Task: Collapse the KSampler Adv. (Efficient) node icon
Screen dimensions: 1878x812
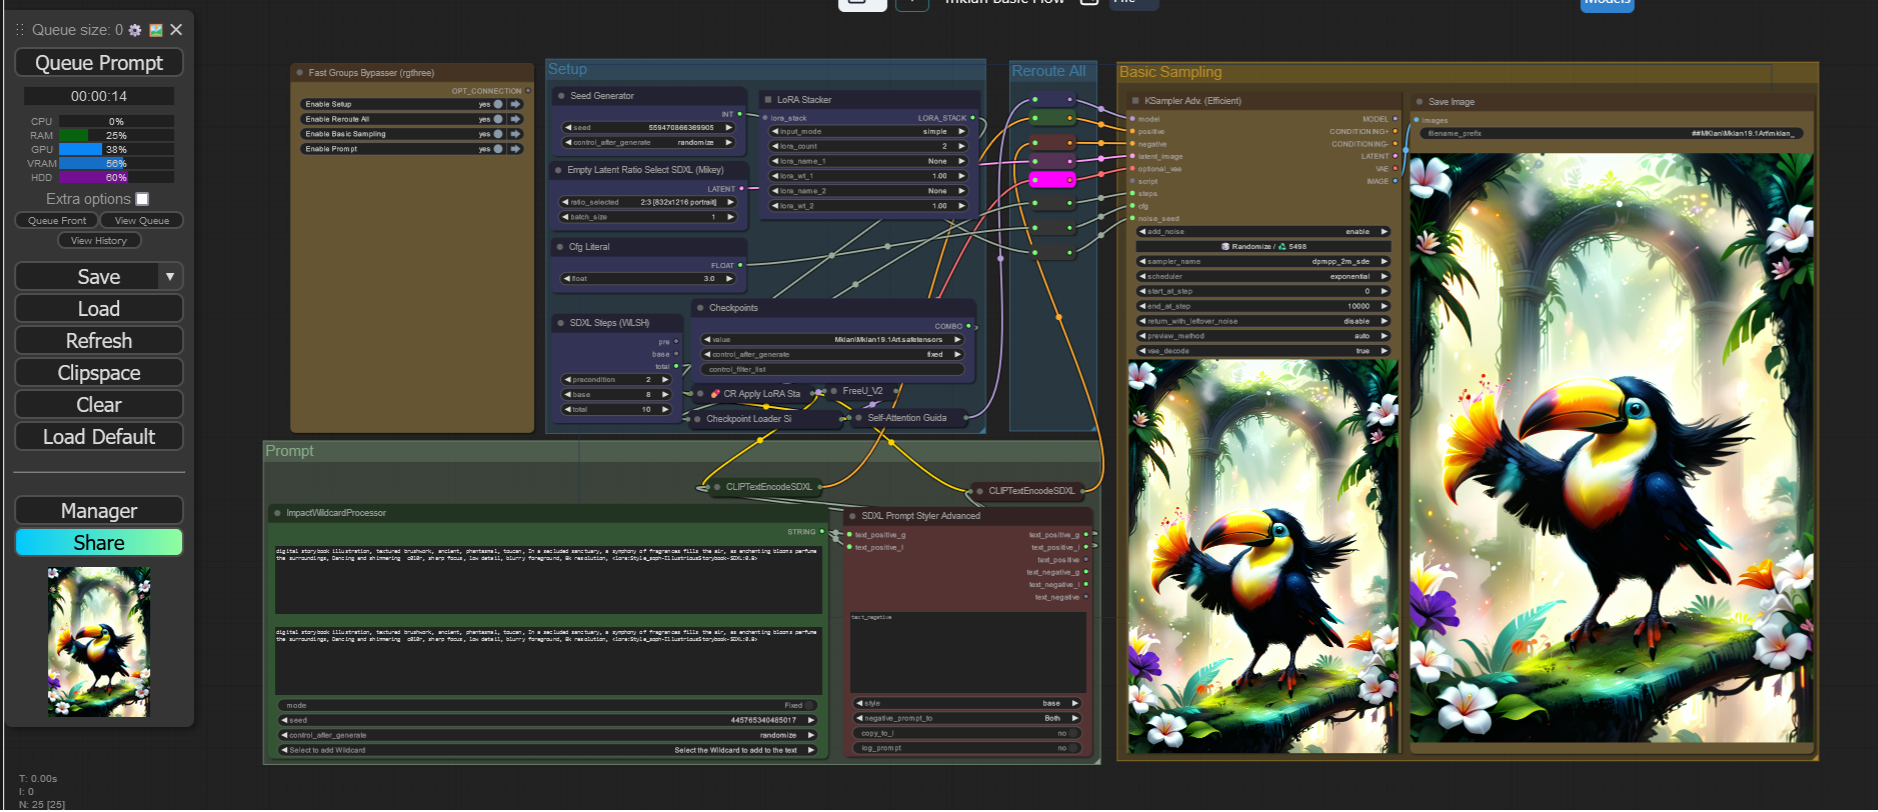Action: (1135, 101)
